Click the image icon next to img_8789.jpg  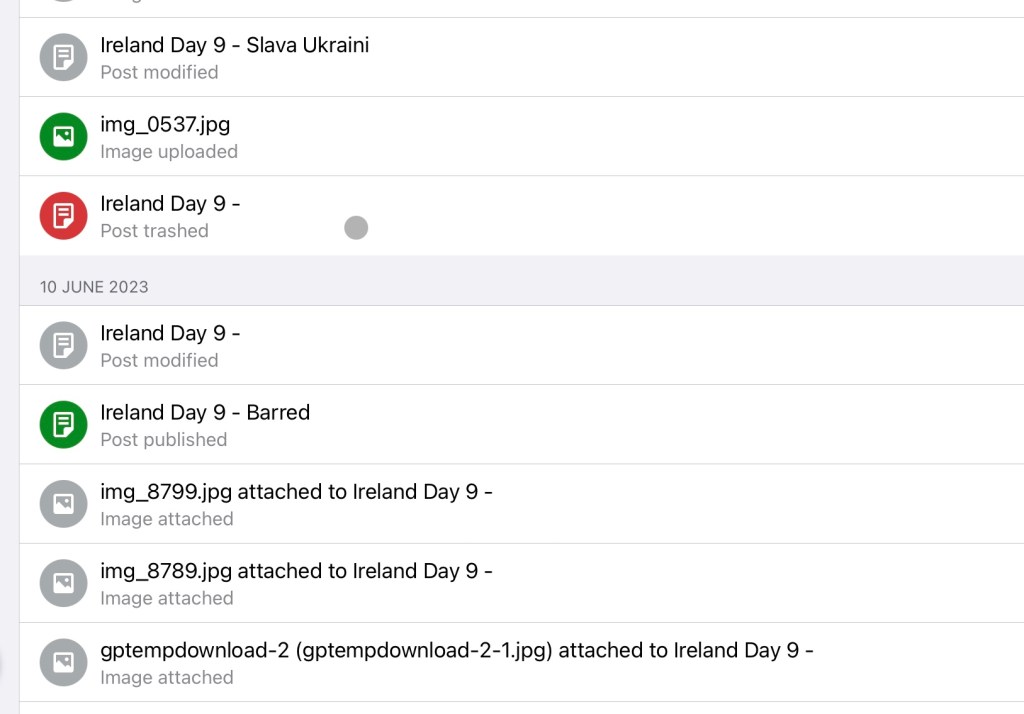(x=63, y=583)
